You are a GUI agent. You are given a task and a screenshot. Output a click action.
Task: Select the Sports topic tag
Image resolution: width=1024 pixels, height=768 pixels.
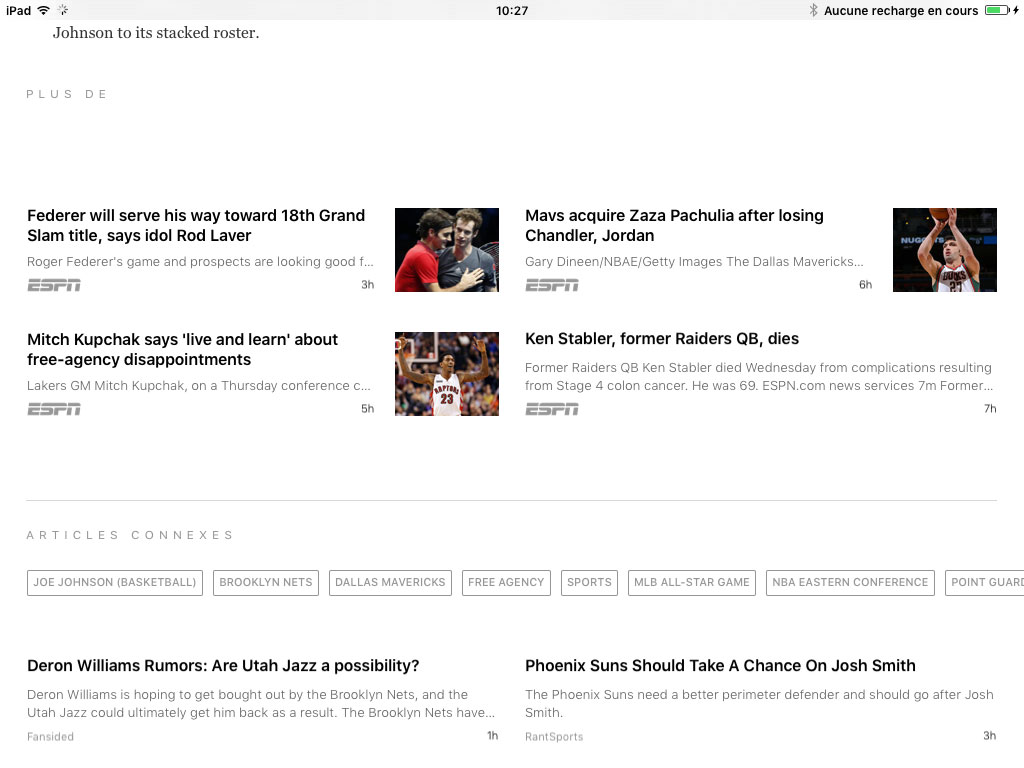589,583
